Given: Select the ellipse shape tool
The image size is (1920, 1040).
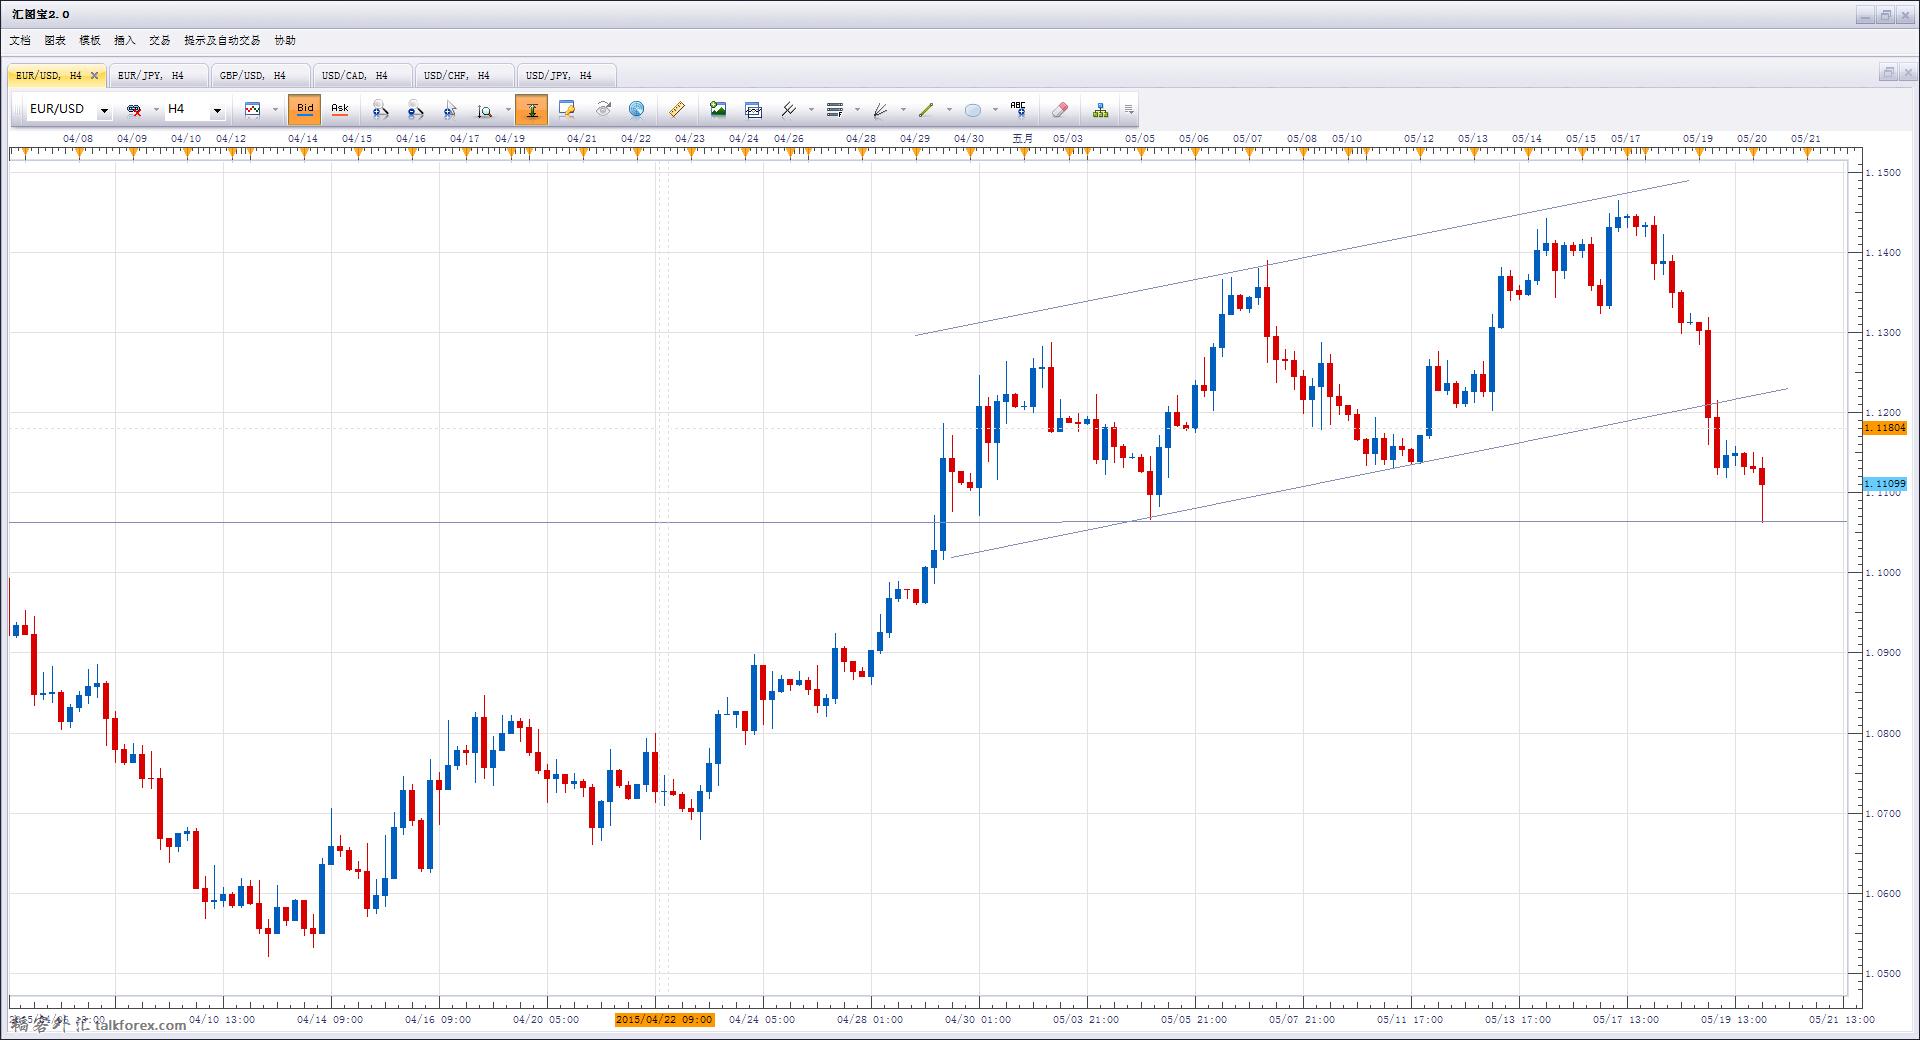Looking at the screenshot, I should tap(972, 110).
